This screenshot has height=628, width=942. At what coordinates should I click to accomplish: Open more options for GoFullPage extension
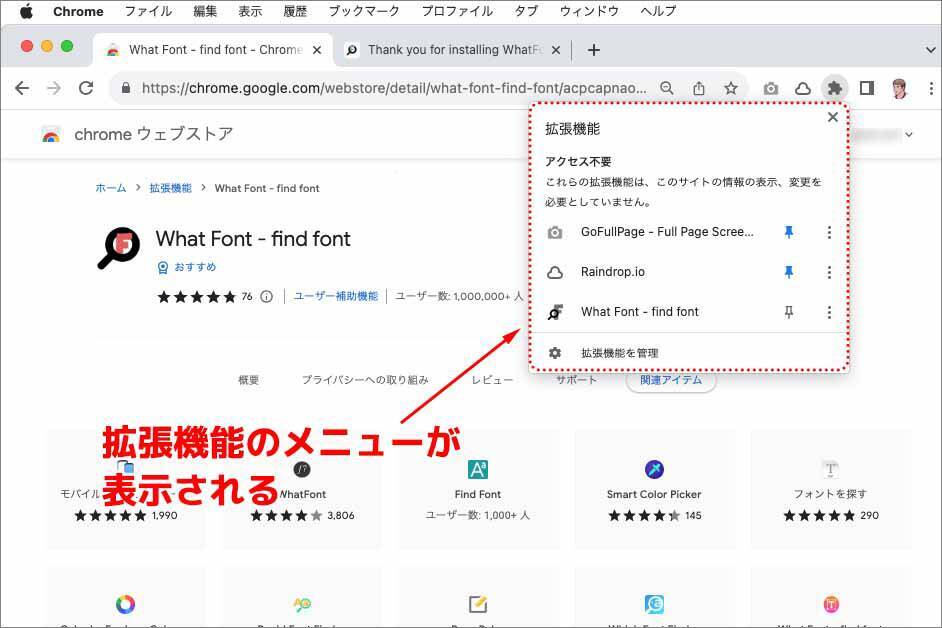829,232
